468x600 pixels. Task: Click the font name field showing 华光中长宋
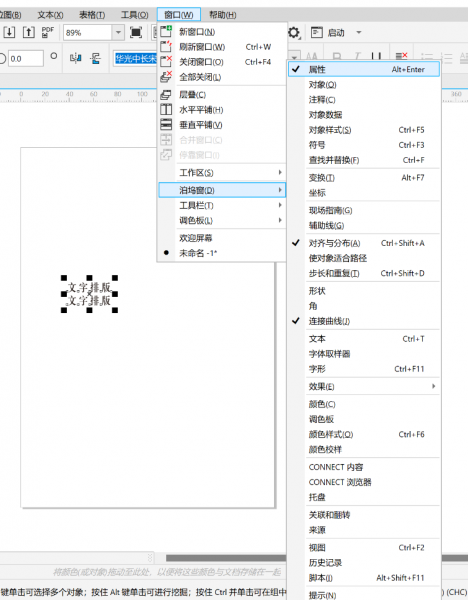(136, 58)
